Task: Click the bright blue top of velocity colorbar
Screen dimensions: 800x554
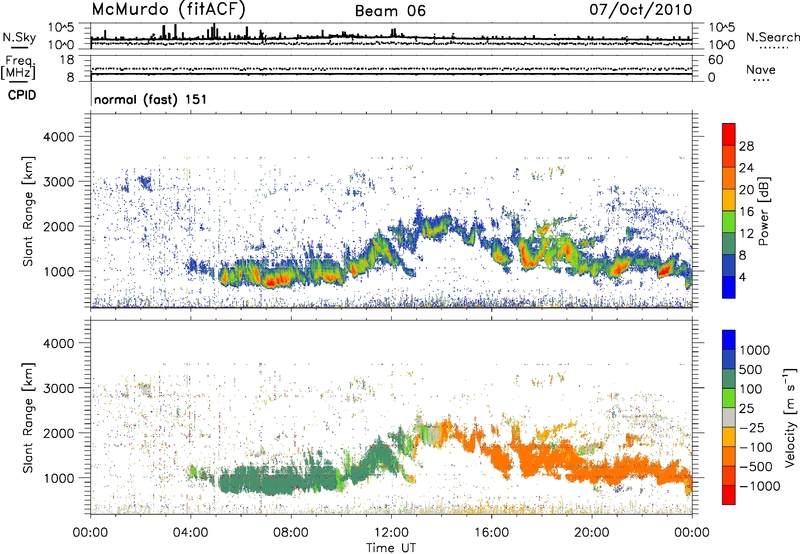Action: pos(729,340)
